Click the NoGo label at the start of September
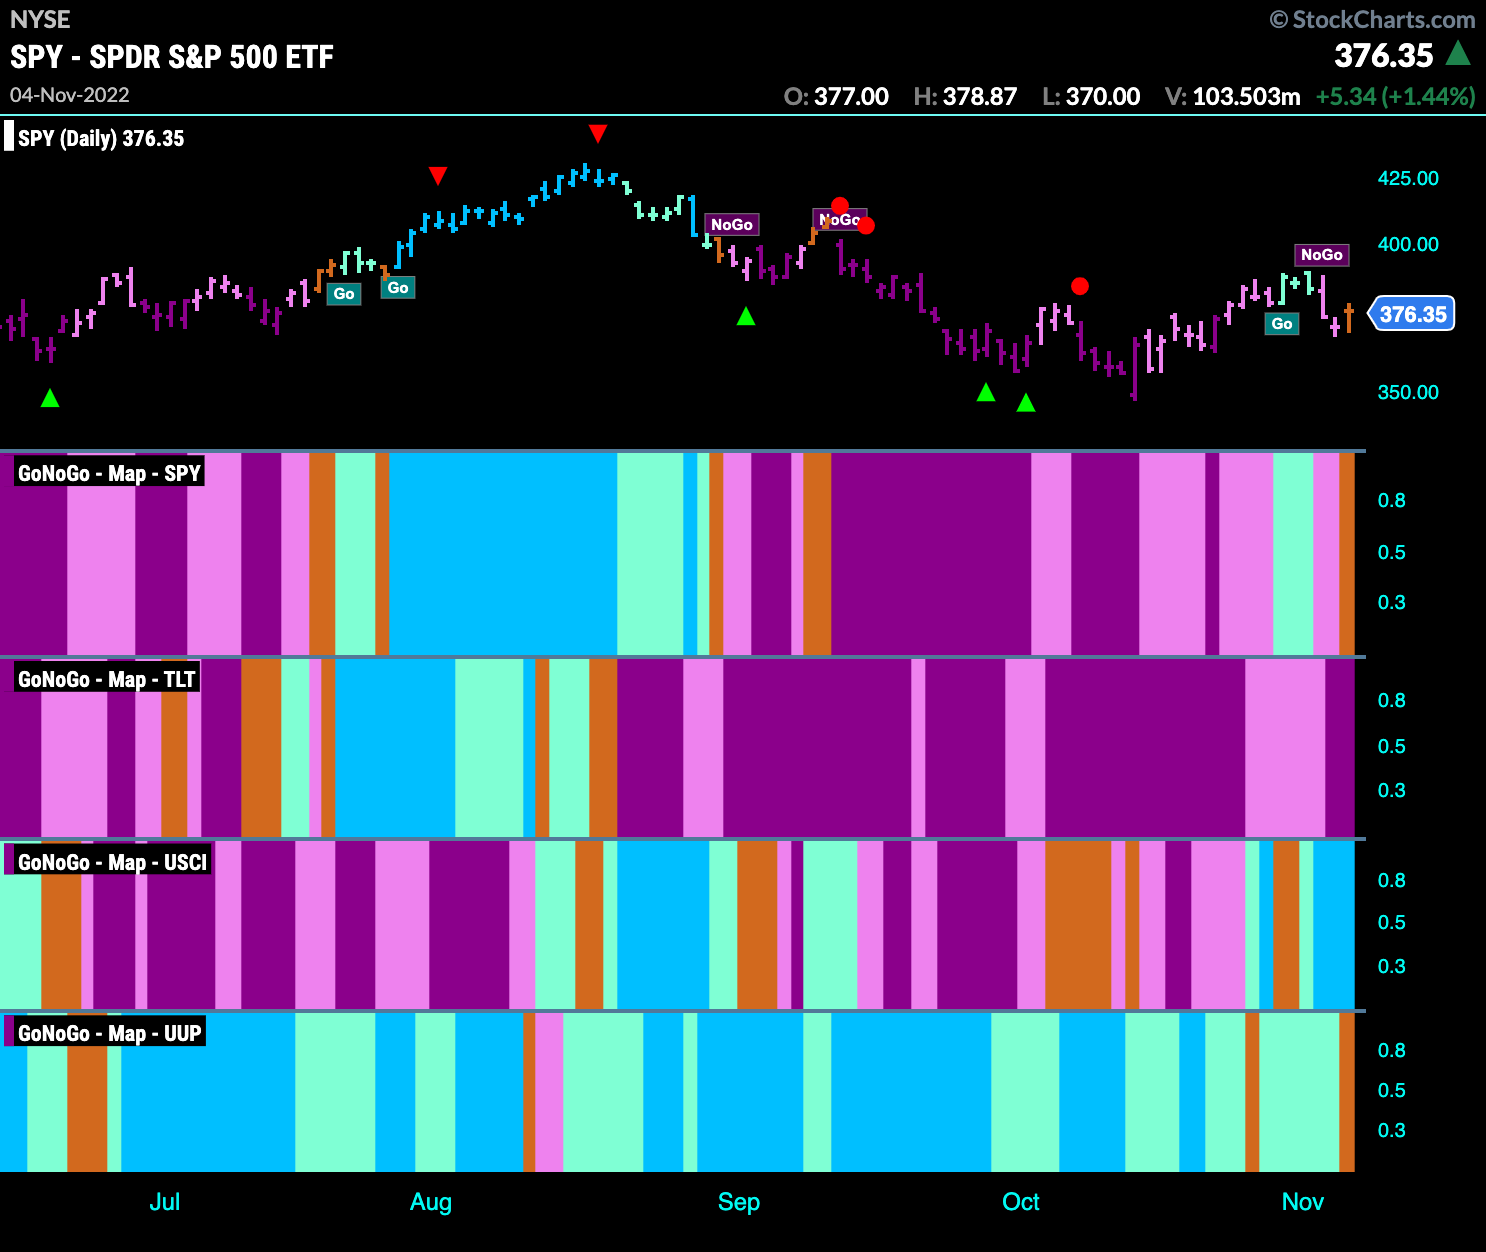 (732, 225)
